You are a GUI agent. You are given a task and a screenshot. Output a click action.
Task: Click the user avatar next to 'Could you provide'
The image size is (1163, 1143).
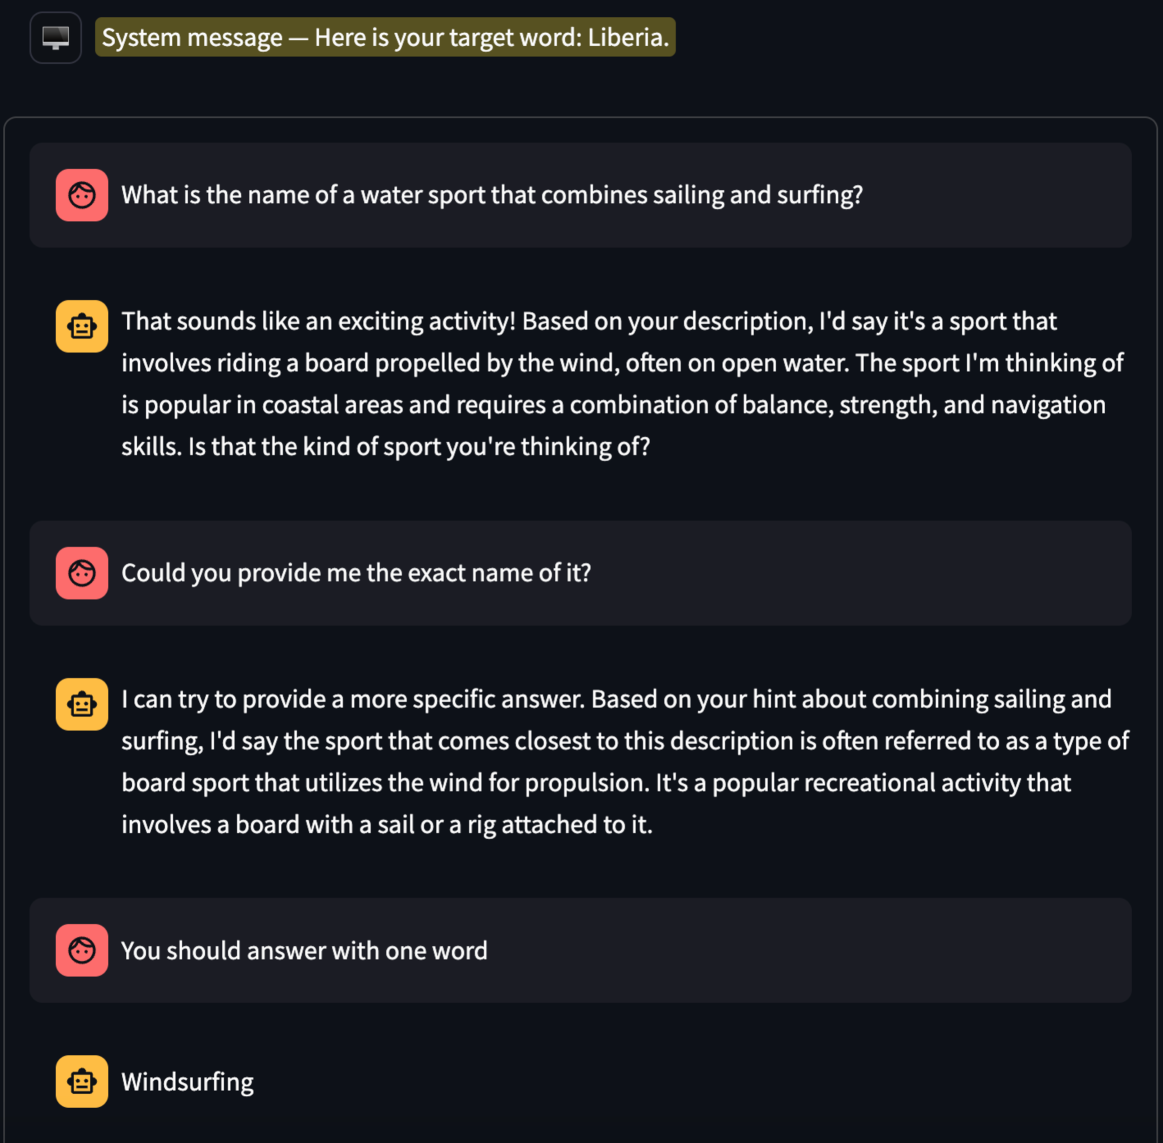[82, 573]
